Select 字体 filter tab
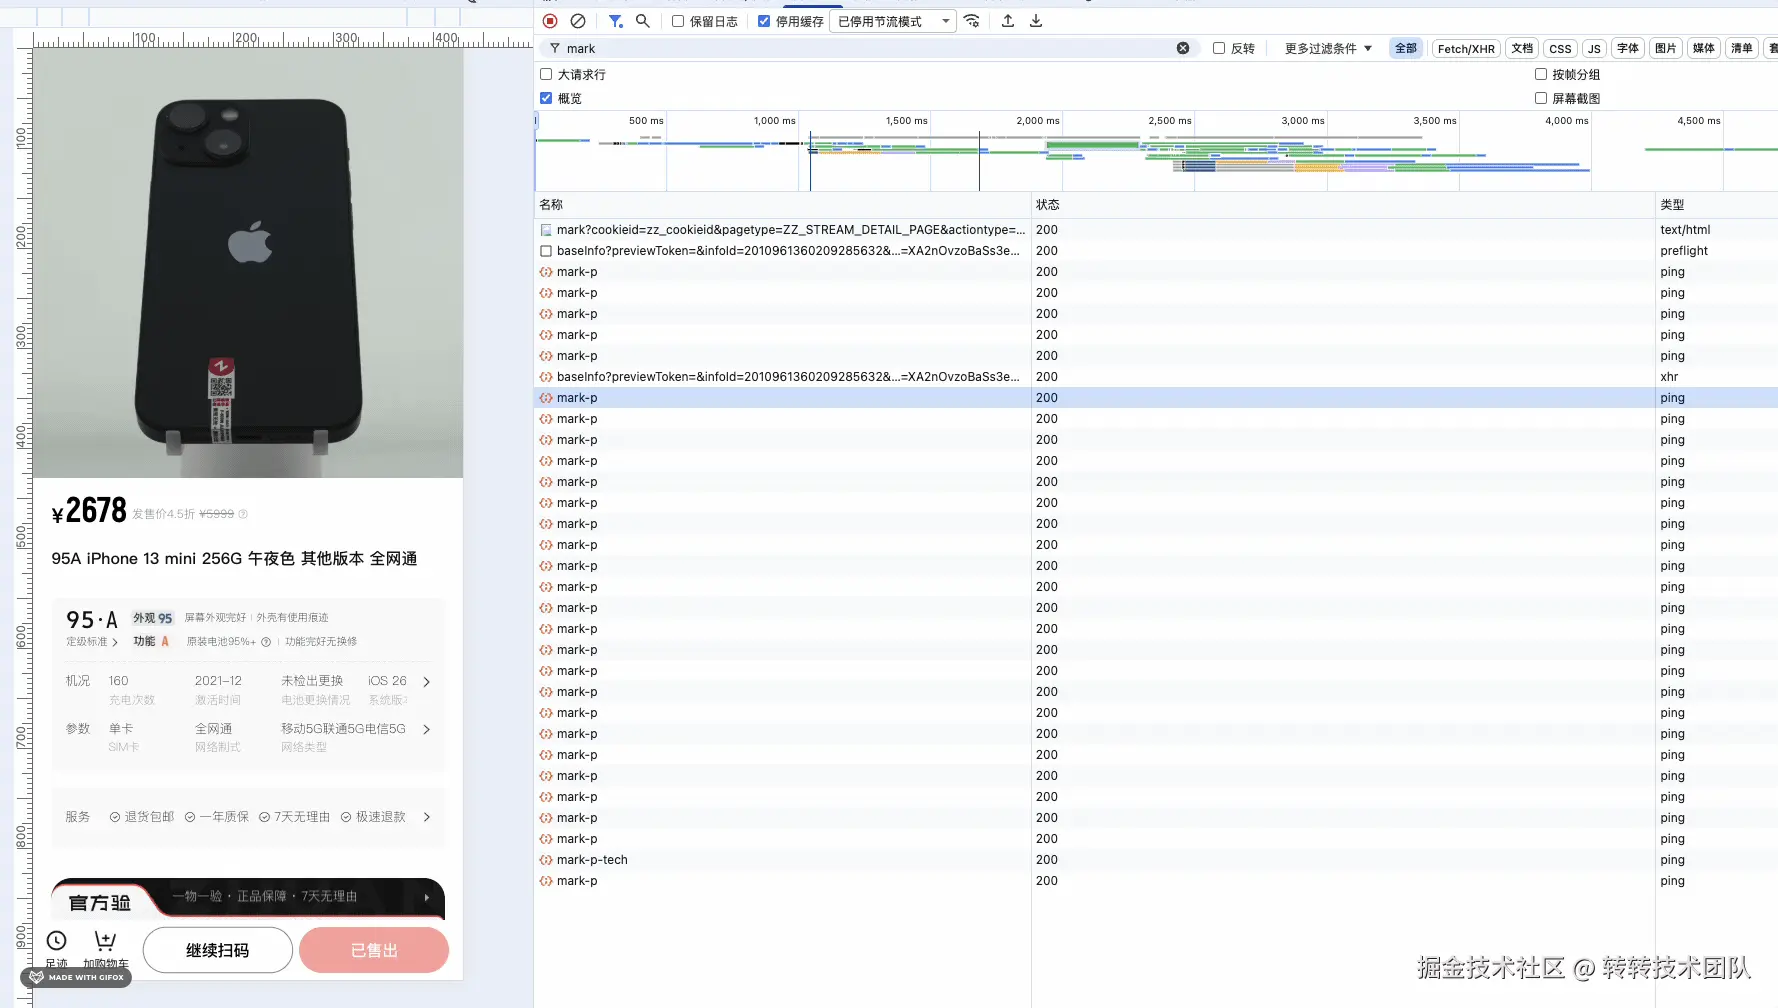The width and height of the screenshot is (1778, 1008). coord(1628,48)
